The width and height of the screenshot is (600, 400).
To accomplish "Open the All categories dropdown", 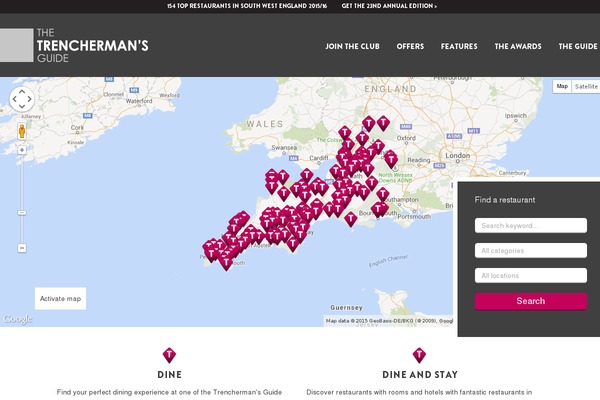I will point(530,250).
